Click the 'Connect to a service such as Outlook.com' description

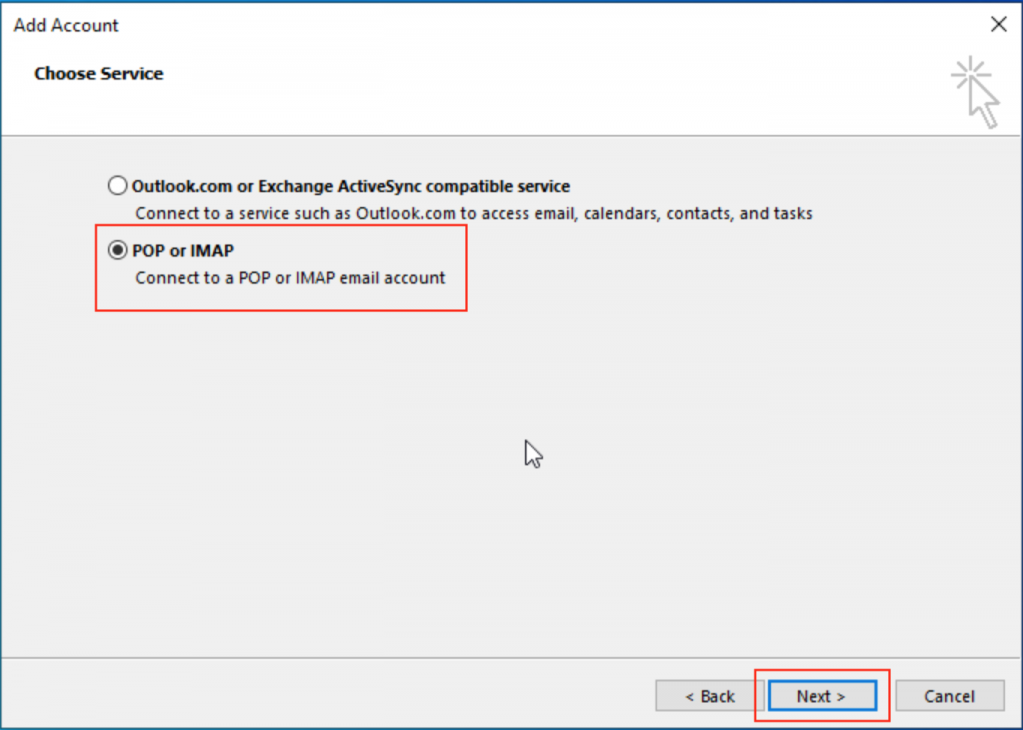(300, 213)
